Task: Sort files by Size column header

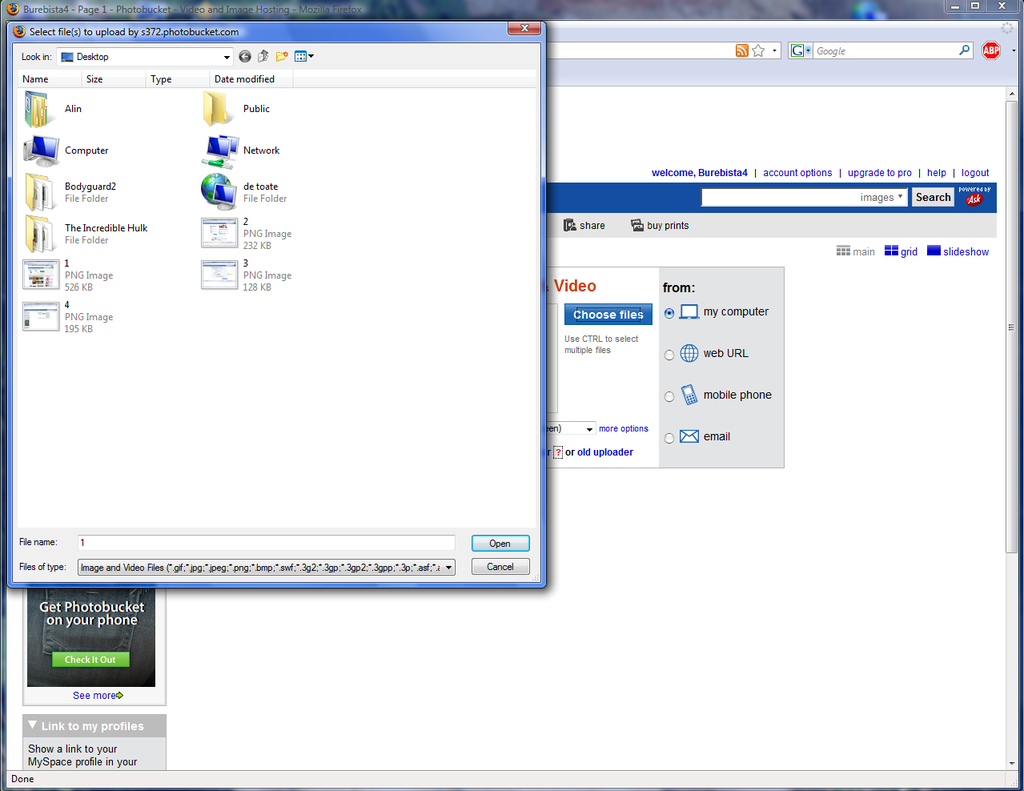Action: [114, 79]
